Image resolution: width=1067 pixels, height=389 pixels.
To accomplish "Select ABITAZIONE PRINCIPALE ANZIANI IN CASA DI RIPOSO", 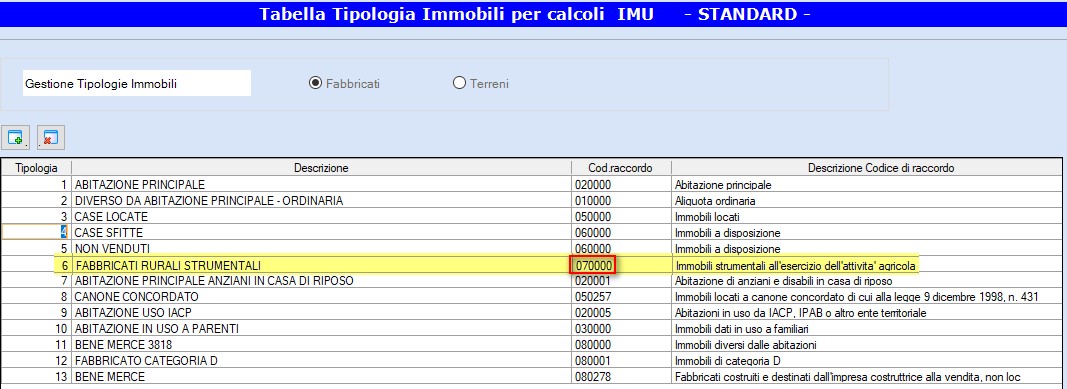I will 321,281.
